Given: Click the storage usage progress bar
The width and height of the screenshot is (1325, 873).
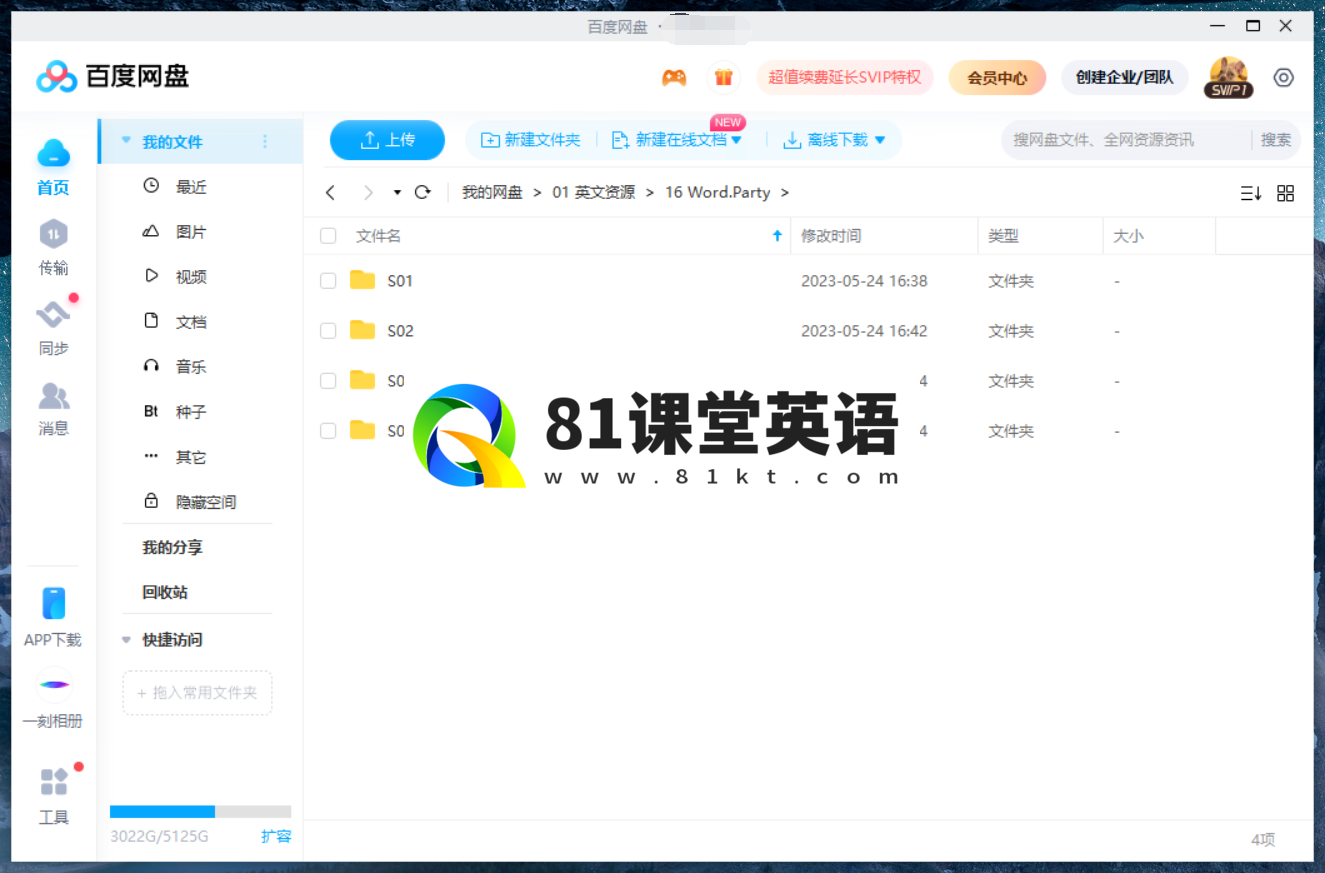Looking at the screenshot, I should pos(200,811).
